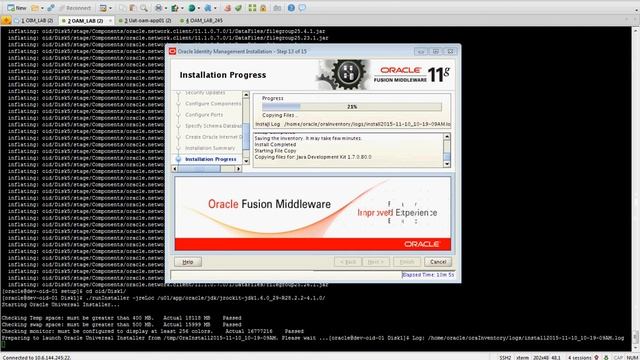Click the 'Connected to 10.6.144.245:22' status text
640x360 pixels.
tap(36, 358)
